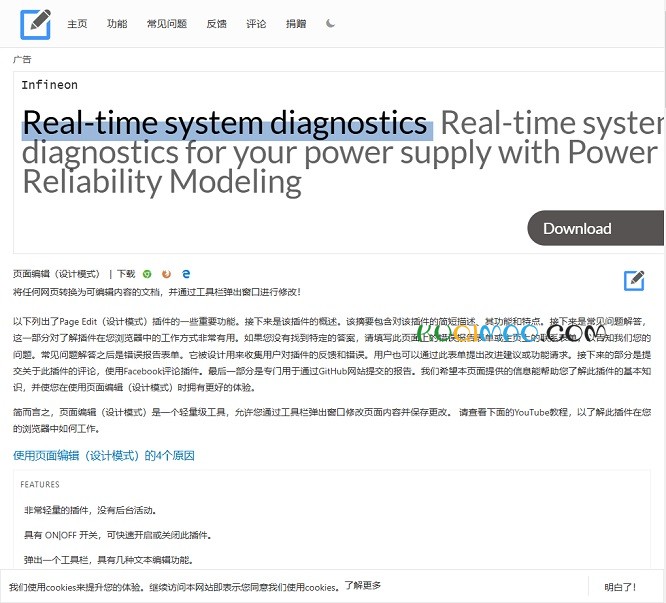Click the highlighted 'Real-time system diagnostics' ad headline
Image resolution: width=666 pixels, height=603 pixels.
pos(225,124)
